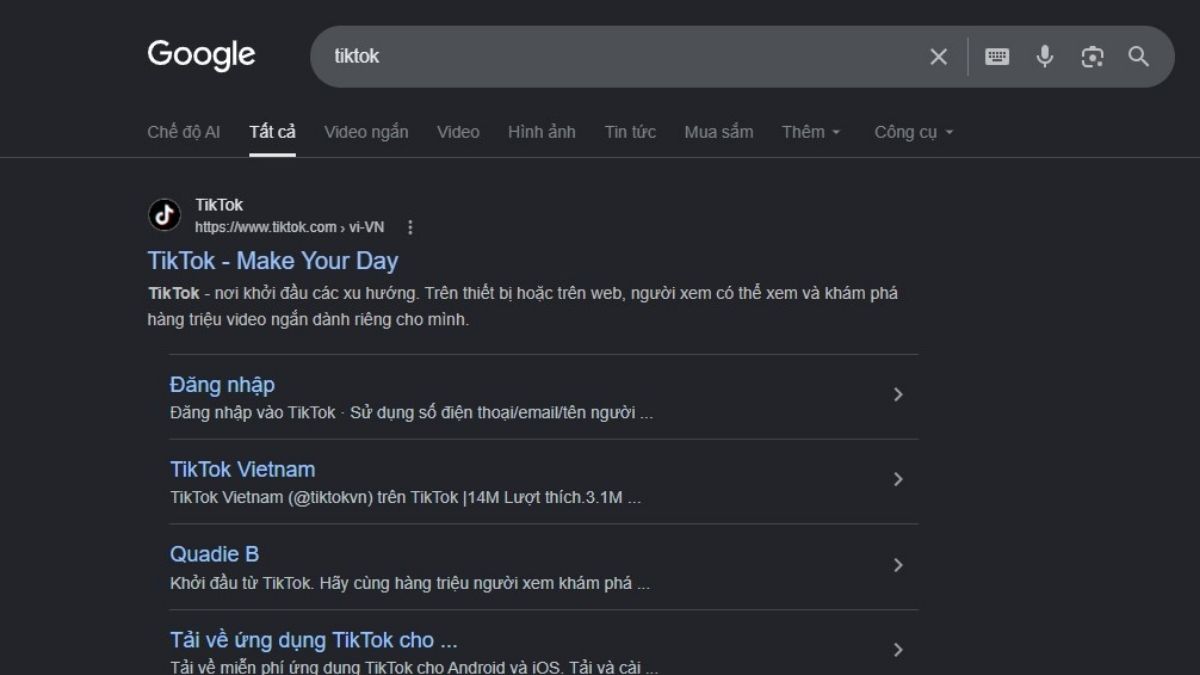This screenshot has height=675, width=1200.
Task: Search by image with lens icon
Action: pyautogui.click(x=1092, y=57)
